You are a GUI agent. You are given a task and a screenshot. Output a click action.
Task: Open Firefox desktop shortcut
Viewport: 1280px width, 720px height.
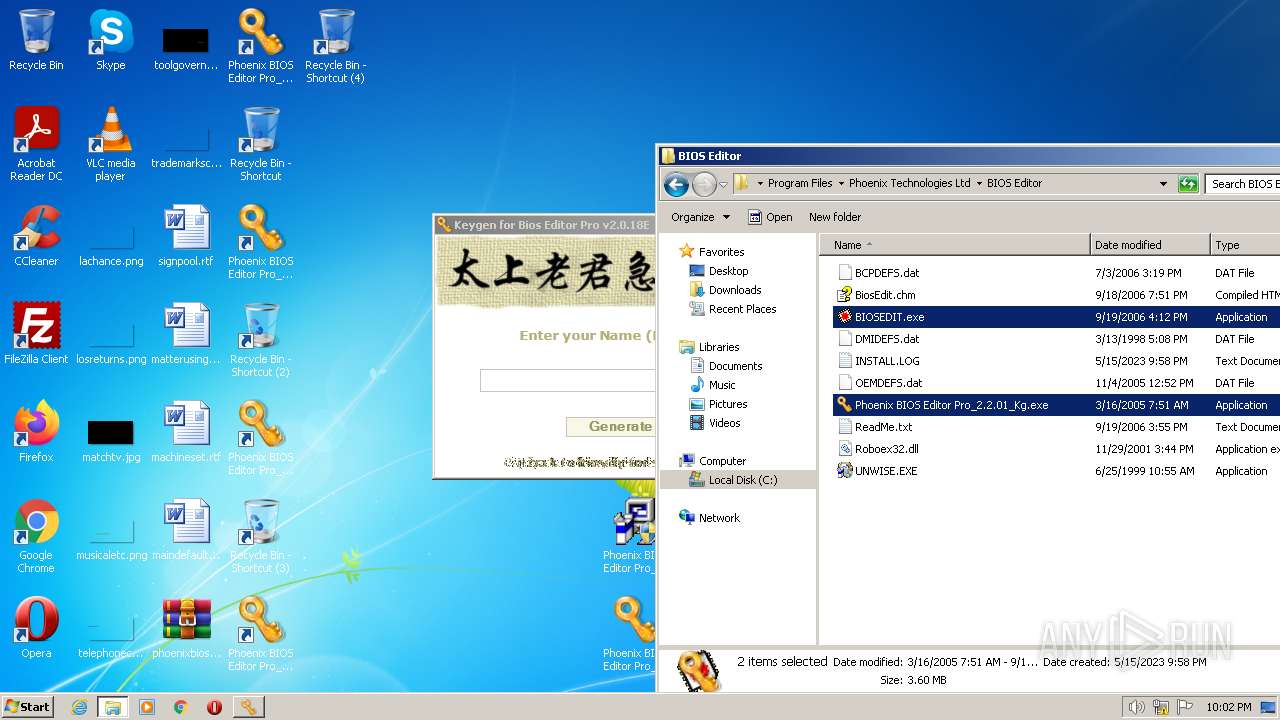point(36,432)
